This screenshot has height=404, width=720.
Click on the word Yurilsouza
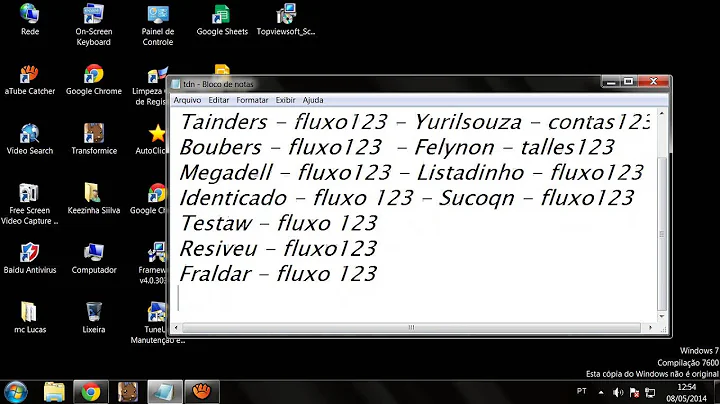click(x=468, y=122)
